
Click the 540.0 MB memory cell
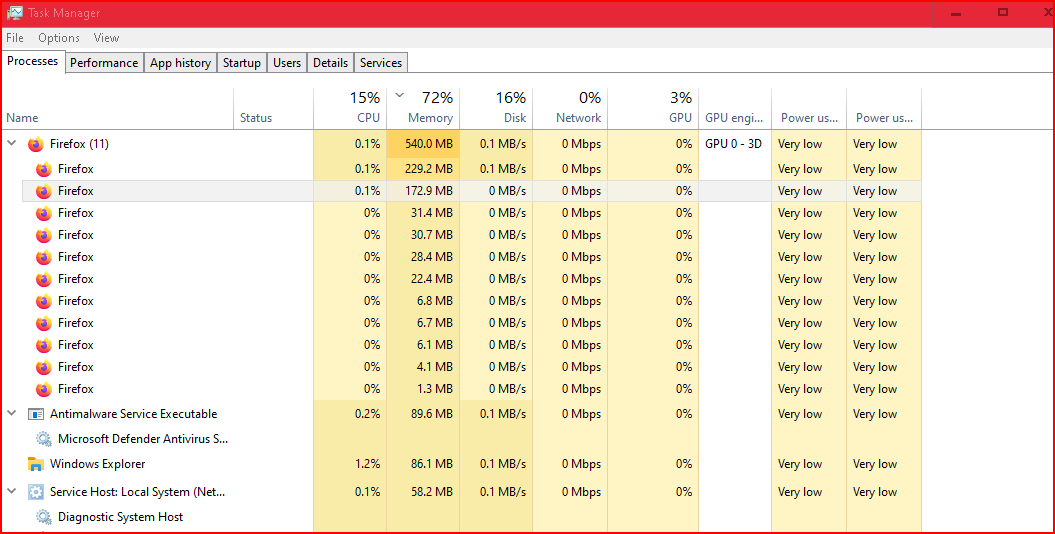(x=423, y=144)
